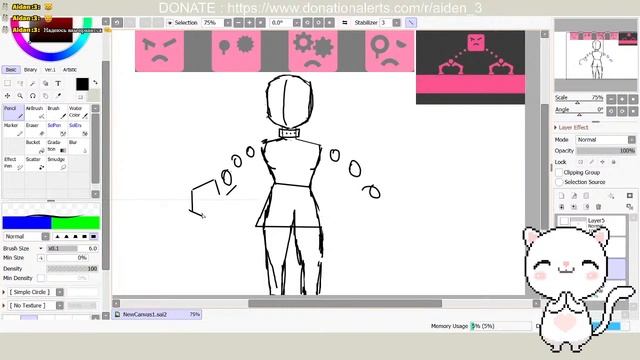Image resolution: width=640 pixels, height=360 pixels.
Task: Click navigator reset angle button
Action: (633, 111)
